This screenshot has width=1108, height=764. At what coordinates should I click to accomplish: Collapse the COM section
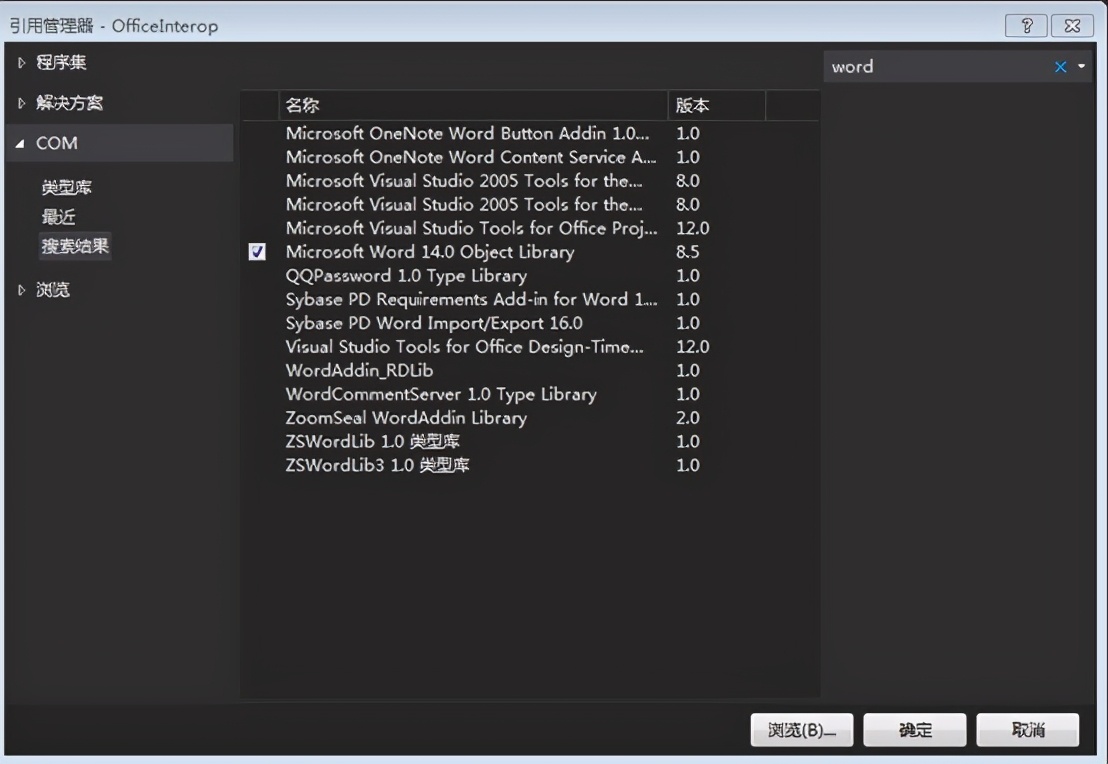[x=22, y=143]
